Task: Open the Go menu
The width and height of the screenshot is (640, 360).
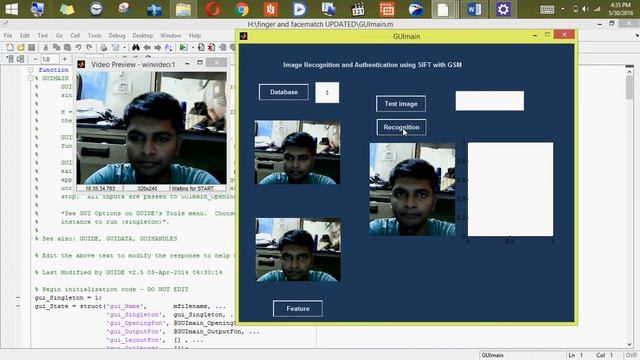Action: click(x=59, y=36)
